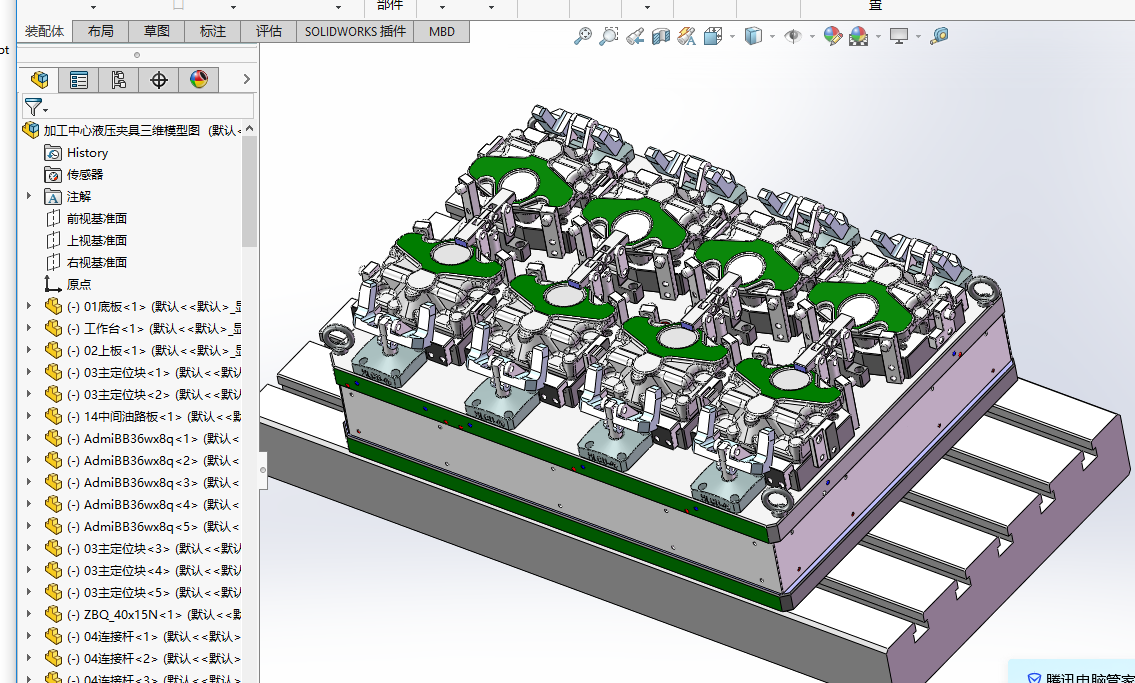The image size is (1135, 683).
Task: Switch to the SOLIDWORKS 插件 tab
Action: click(x=355, y=31)
